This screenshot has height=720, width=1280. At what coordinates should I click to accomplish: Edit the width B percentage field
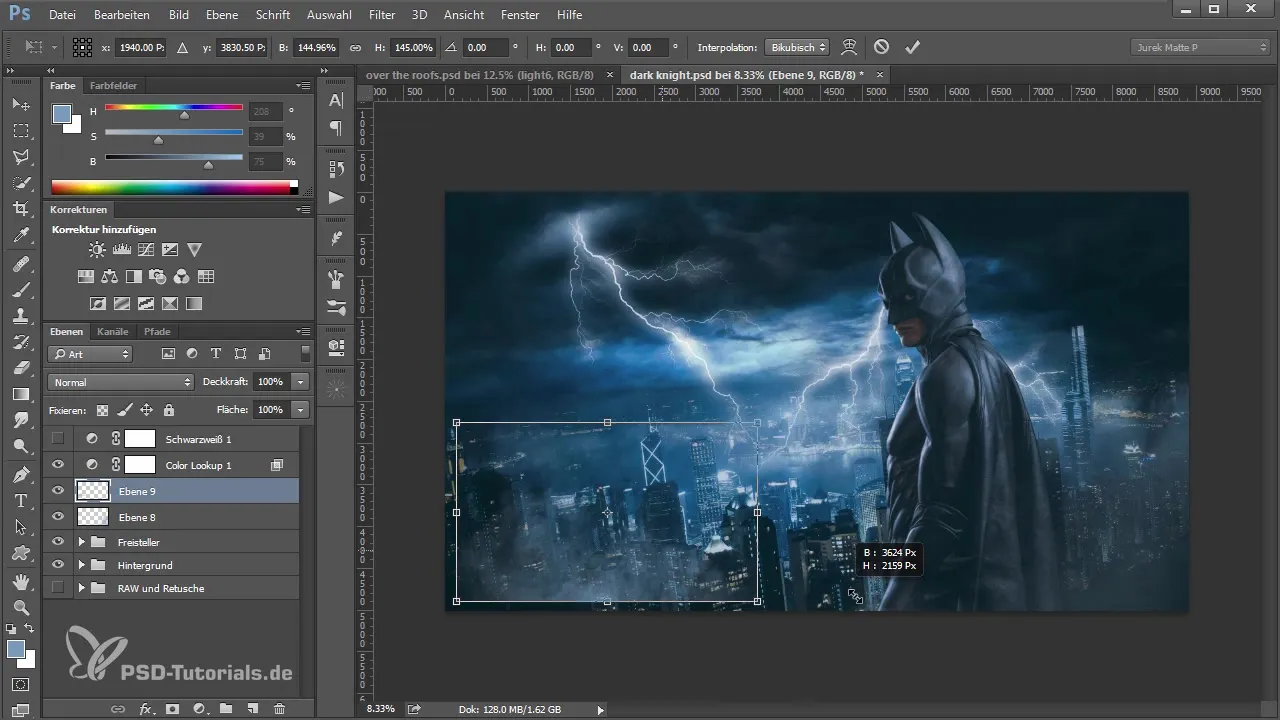click(317, 47)
